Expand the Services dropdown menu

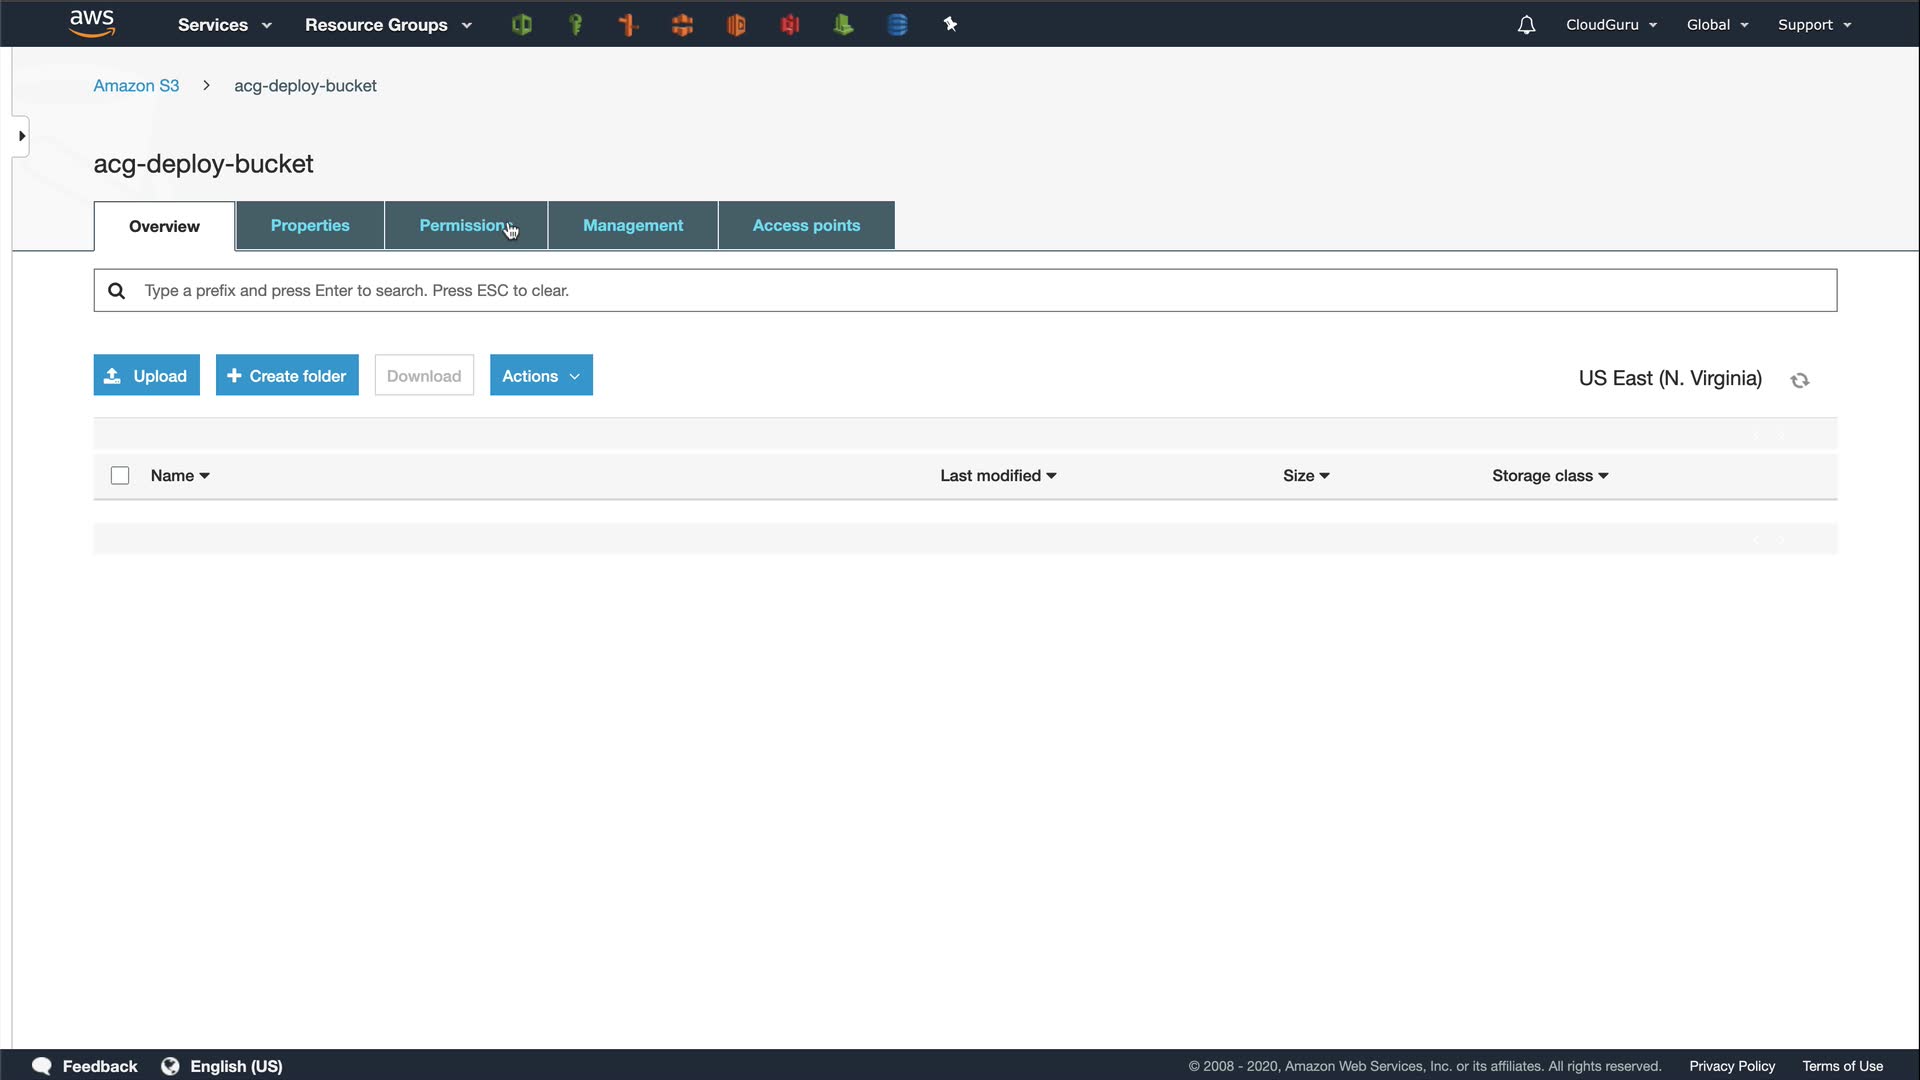coord(224,25)
